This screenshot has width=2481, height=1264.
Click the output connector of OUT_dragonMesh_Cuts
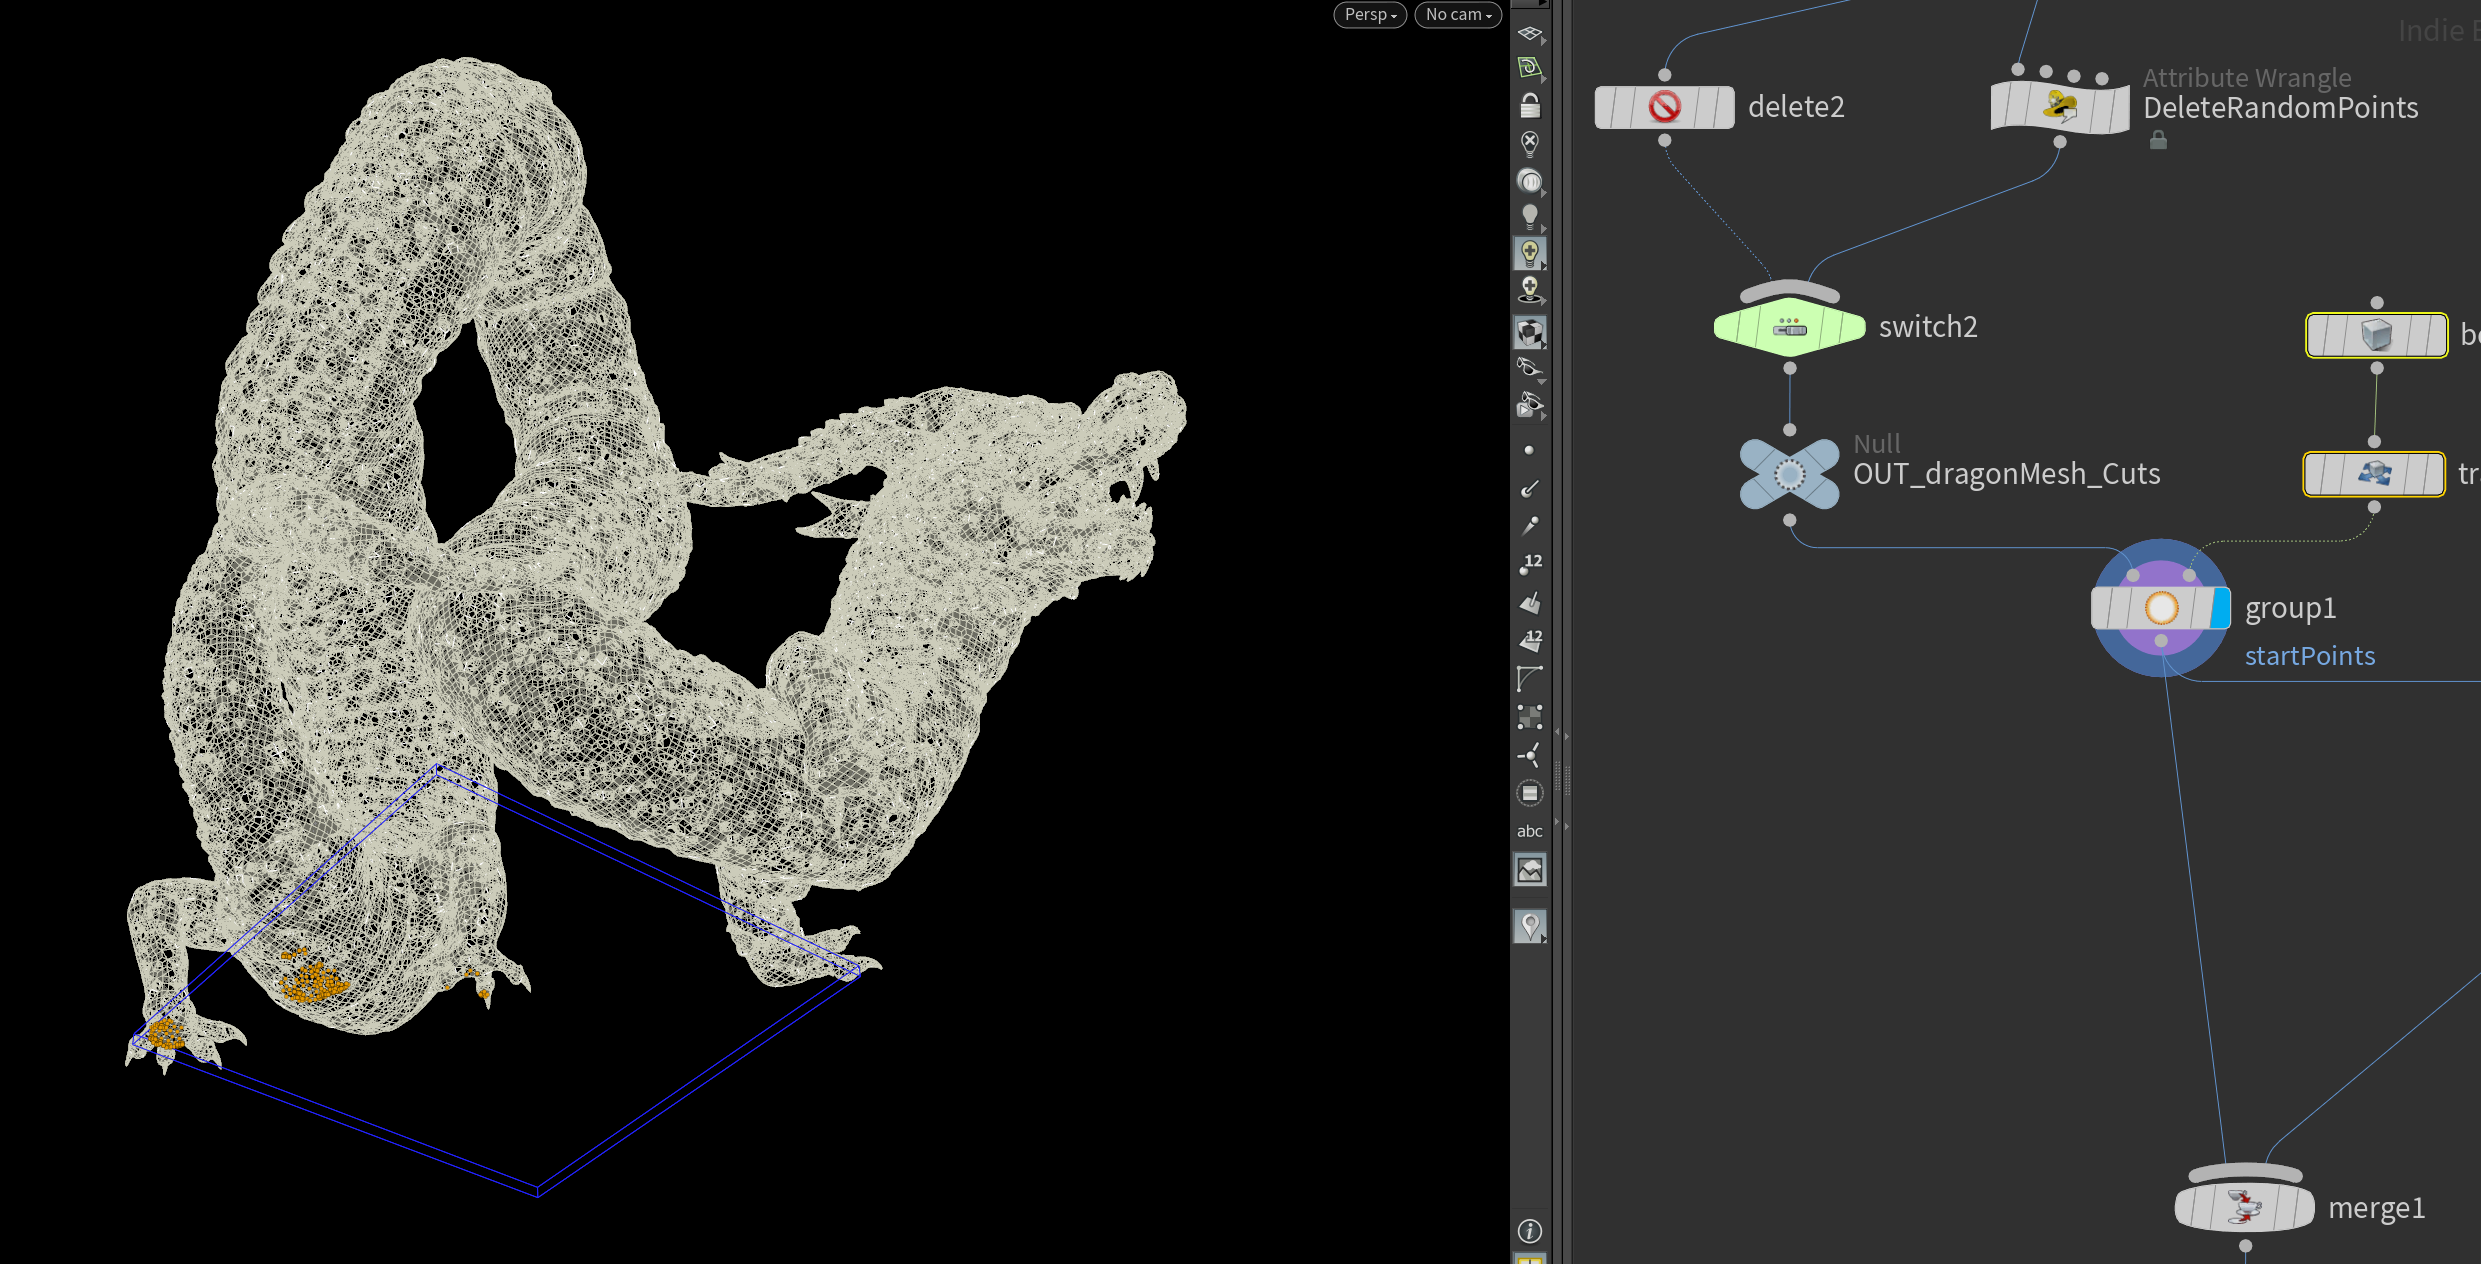click(1789, 520)
